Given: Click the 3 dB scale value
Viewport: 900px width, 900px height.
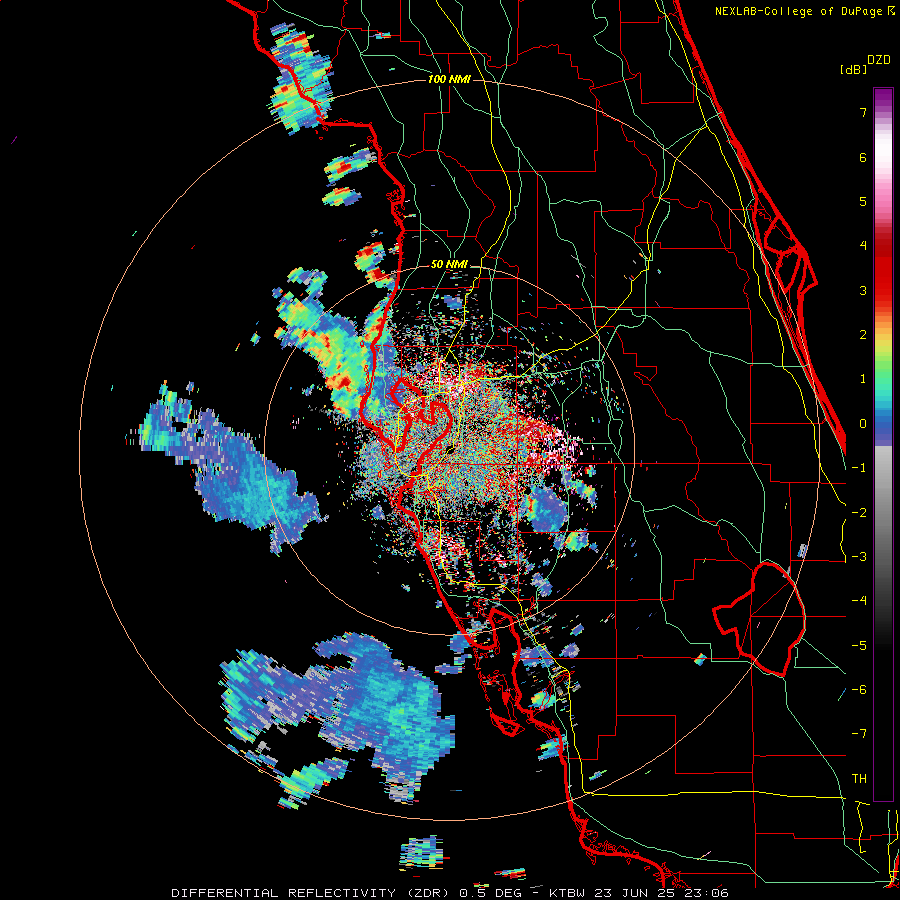Looking at the screenshot, I should tap(863, 290).
